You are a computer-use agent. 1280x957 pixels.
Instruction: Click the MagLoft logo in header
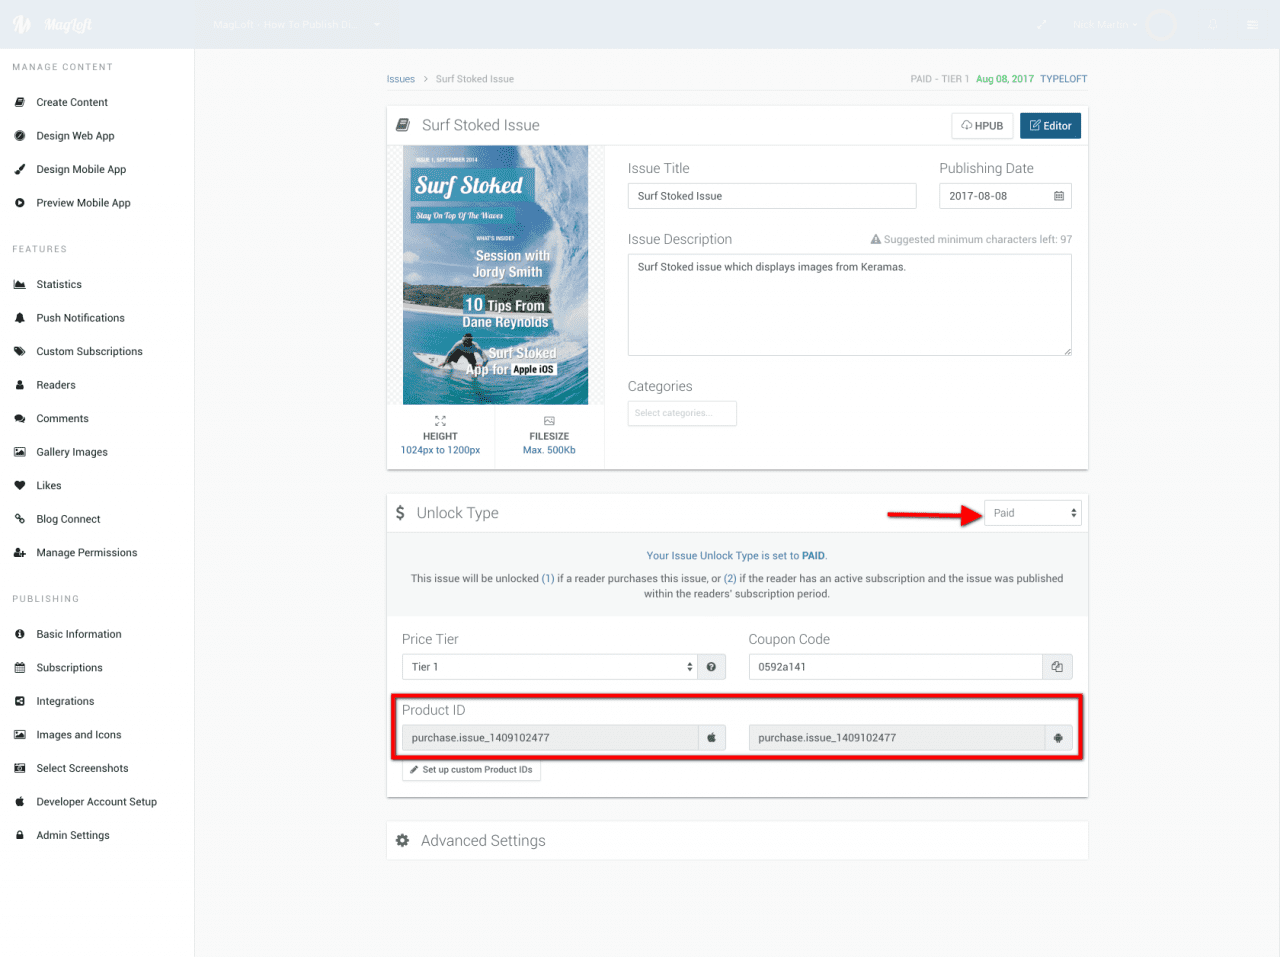pyautogui.click(x=53, y=24)
